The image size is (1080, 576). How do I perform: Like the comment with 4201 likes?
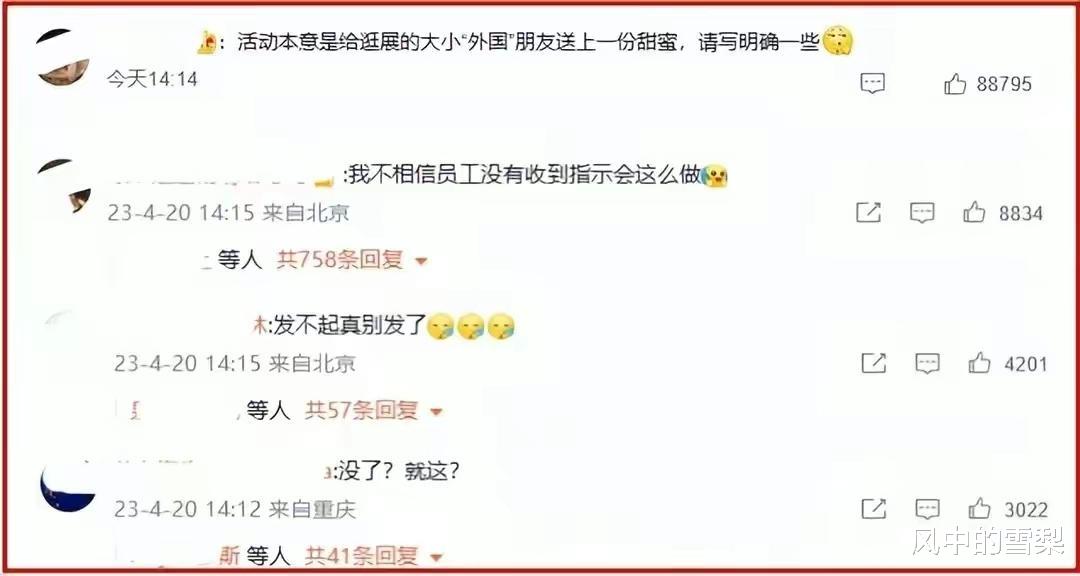pos(979,364)
